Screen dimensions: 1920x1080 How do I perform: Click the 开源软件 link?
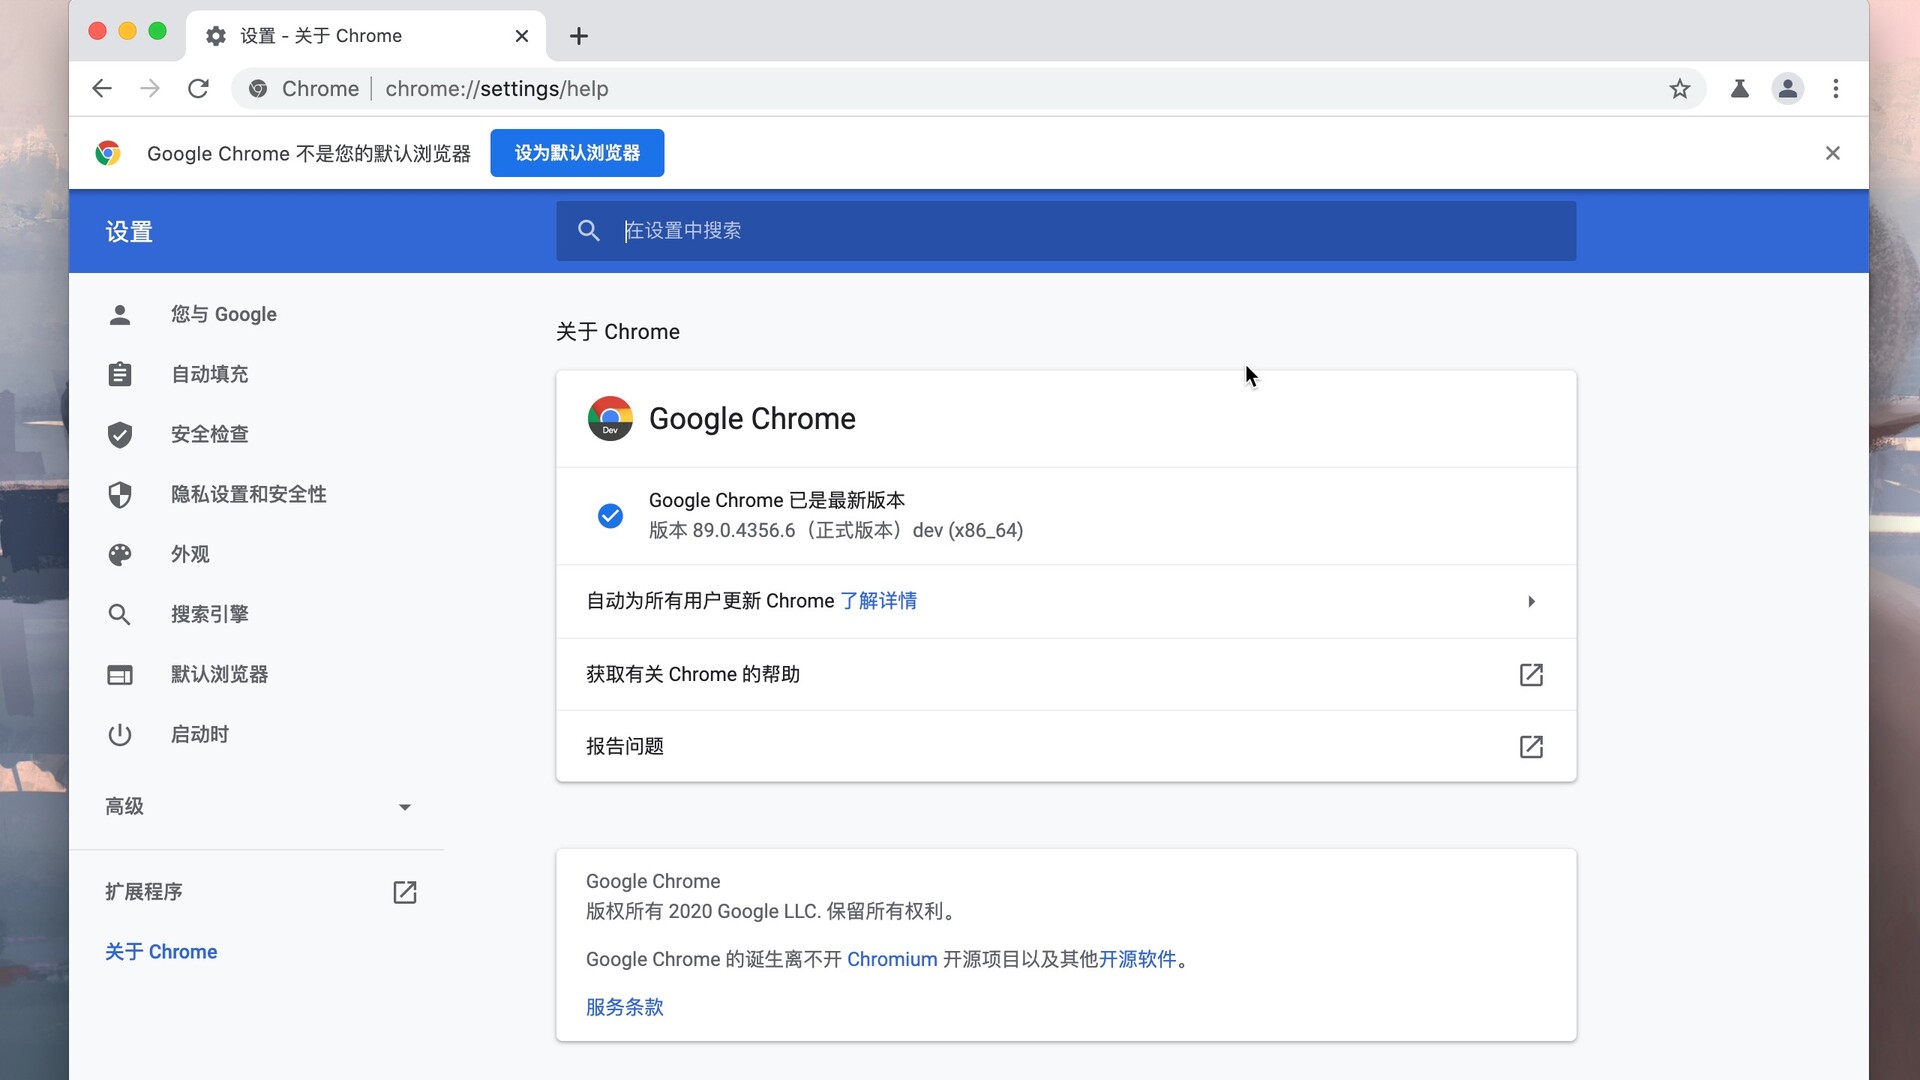(1138, 959)
